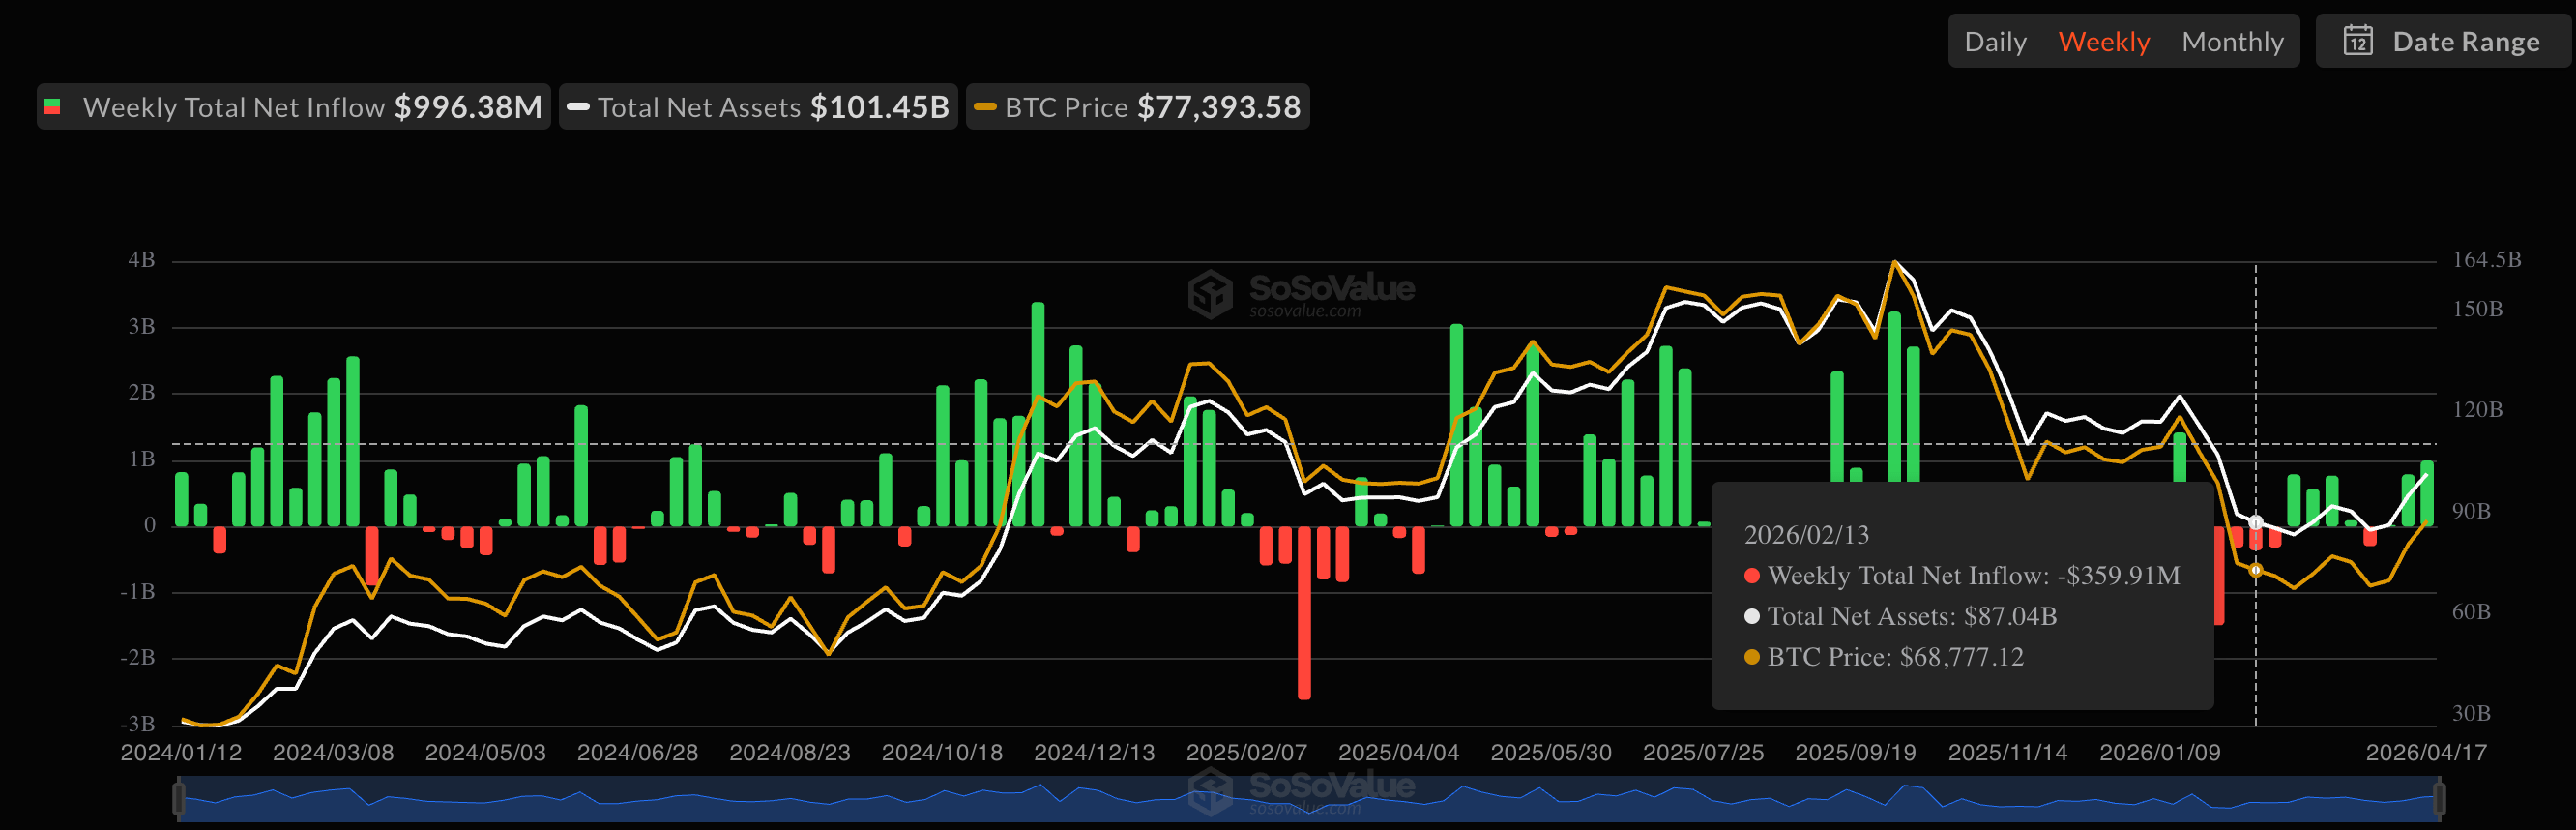Toggle the Total Net Assets line visibility
Screen dimensions: 2576x830
coord(758,107)
